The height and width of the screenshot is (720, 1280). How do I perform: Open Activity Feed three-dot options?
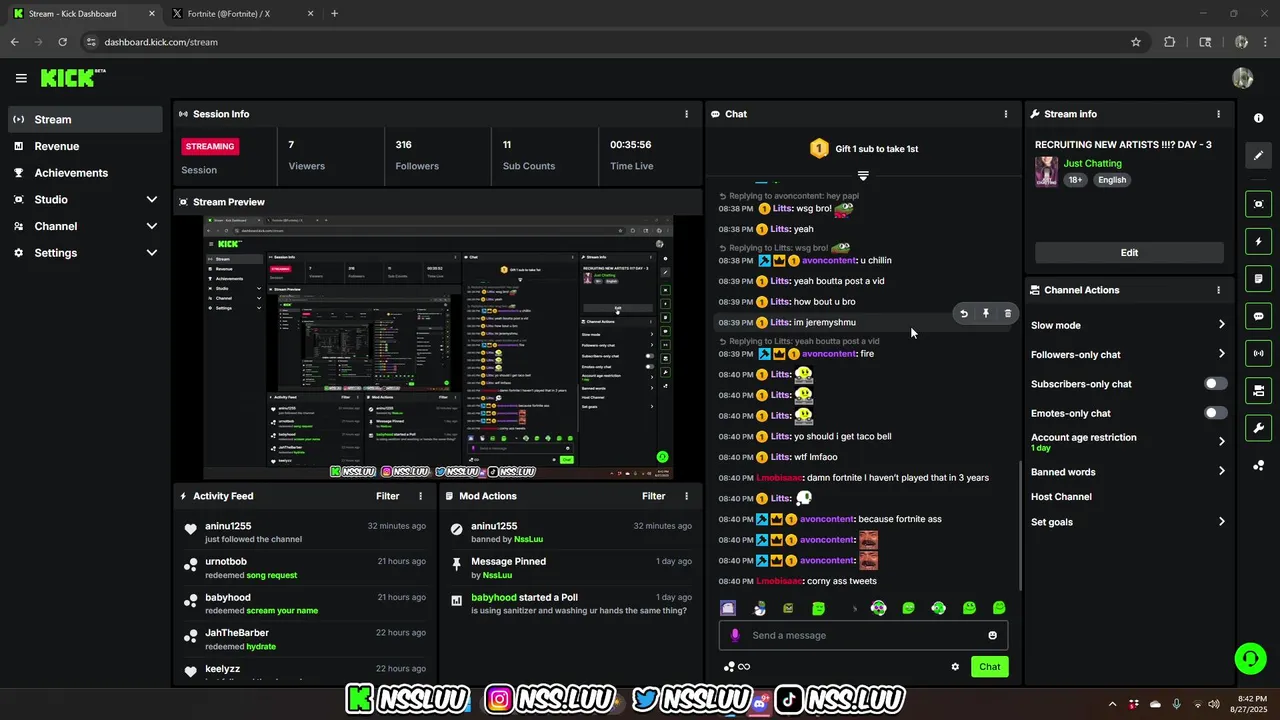420,496
